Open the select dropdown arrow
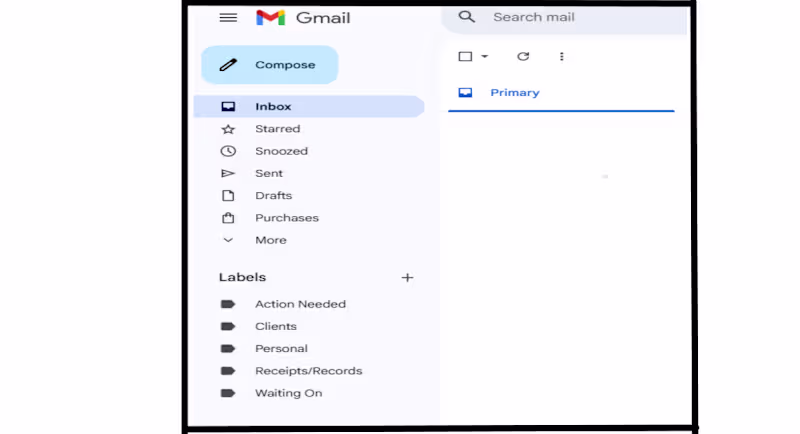 click(x=485, y=56)
